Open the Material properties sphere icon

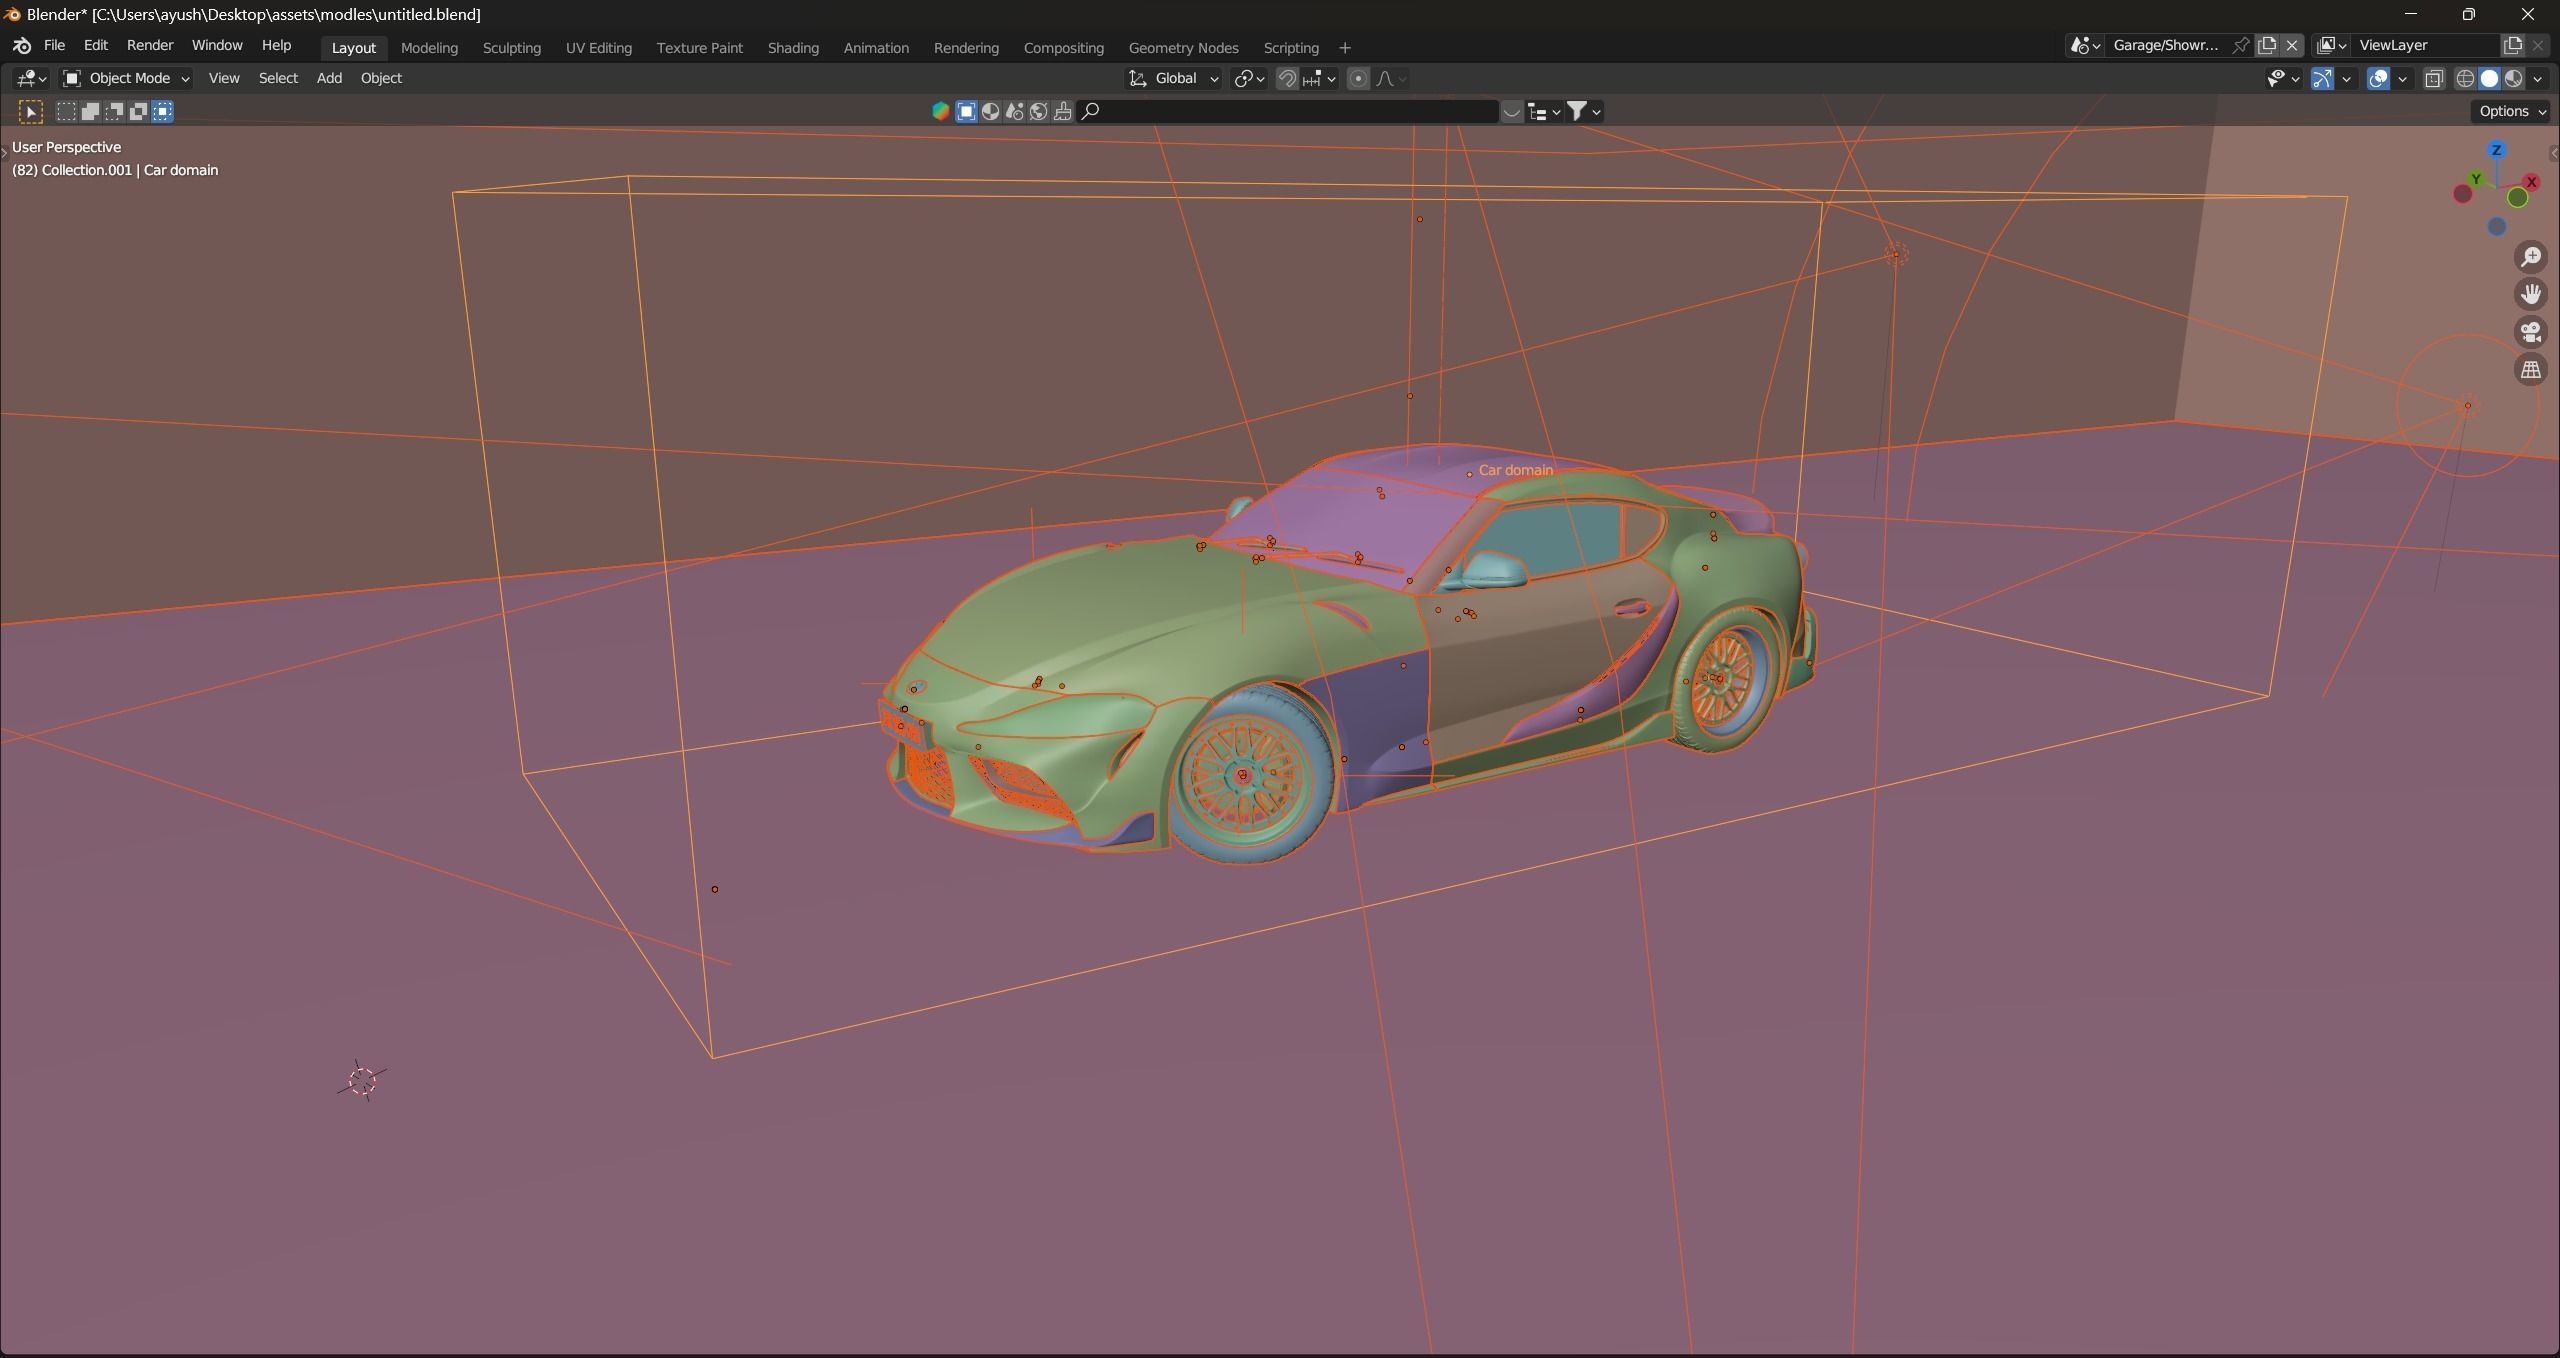coord(990,111)
